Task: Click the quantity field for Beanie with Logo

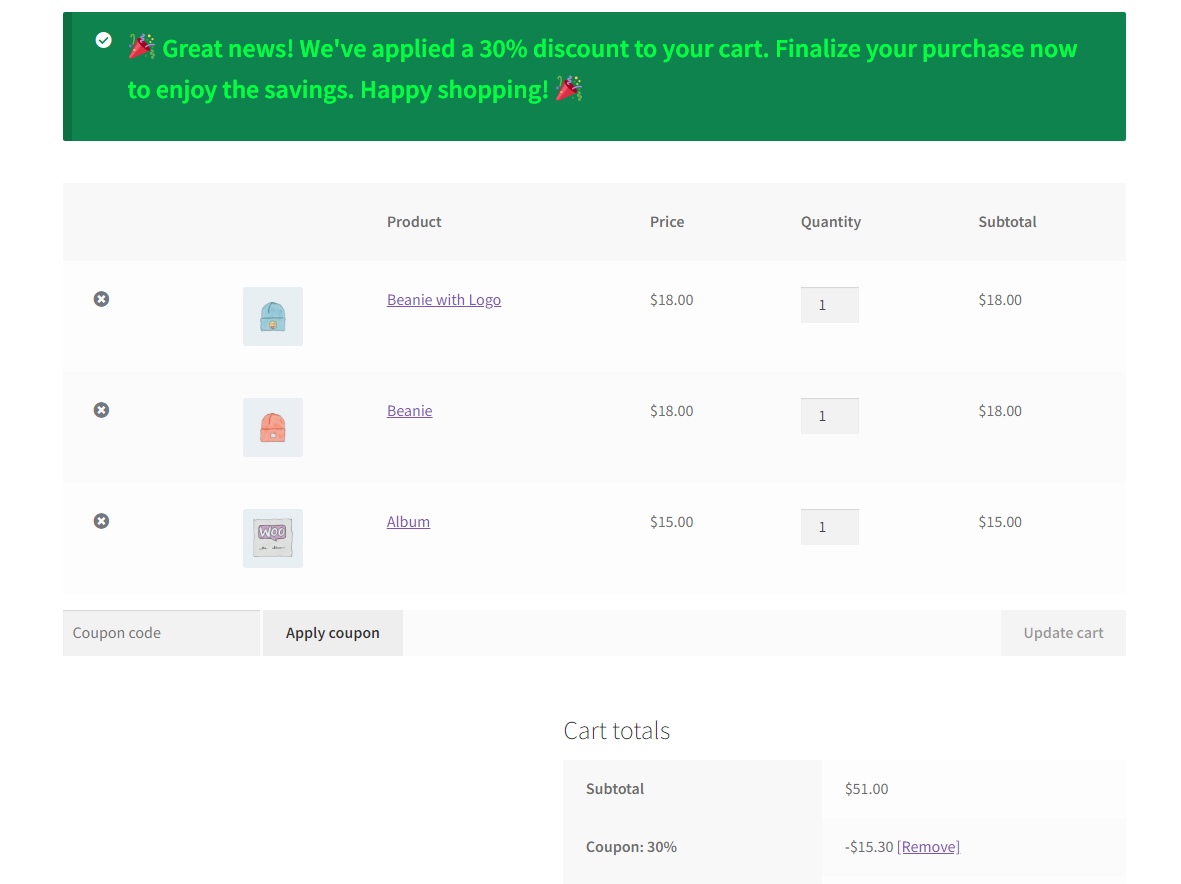Action: [x=829, y=305]
